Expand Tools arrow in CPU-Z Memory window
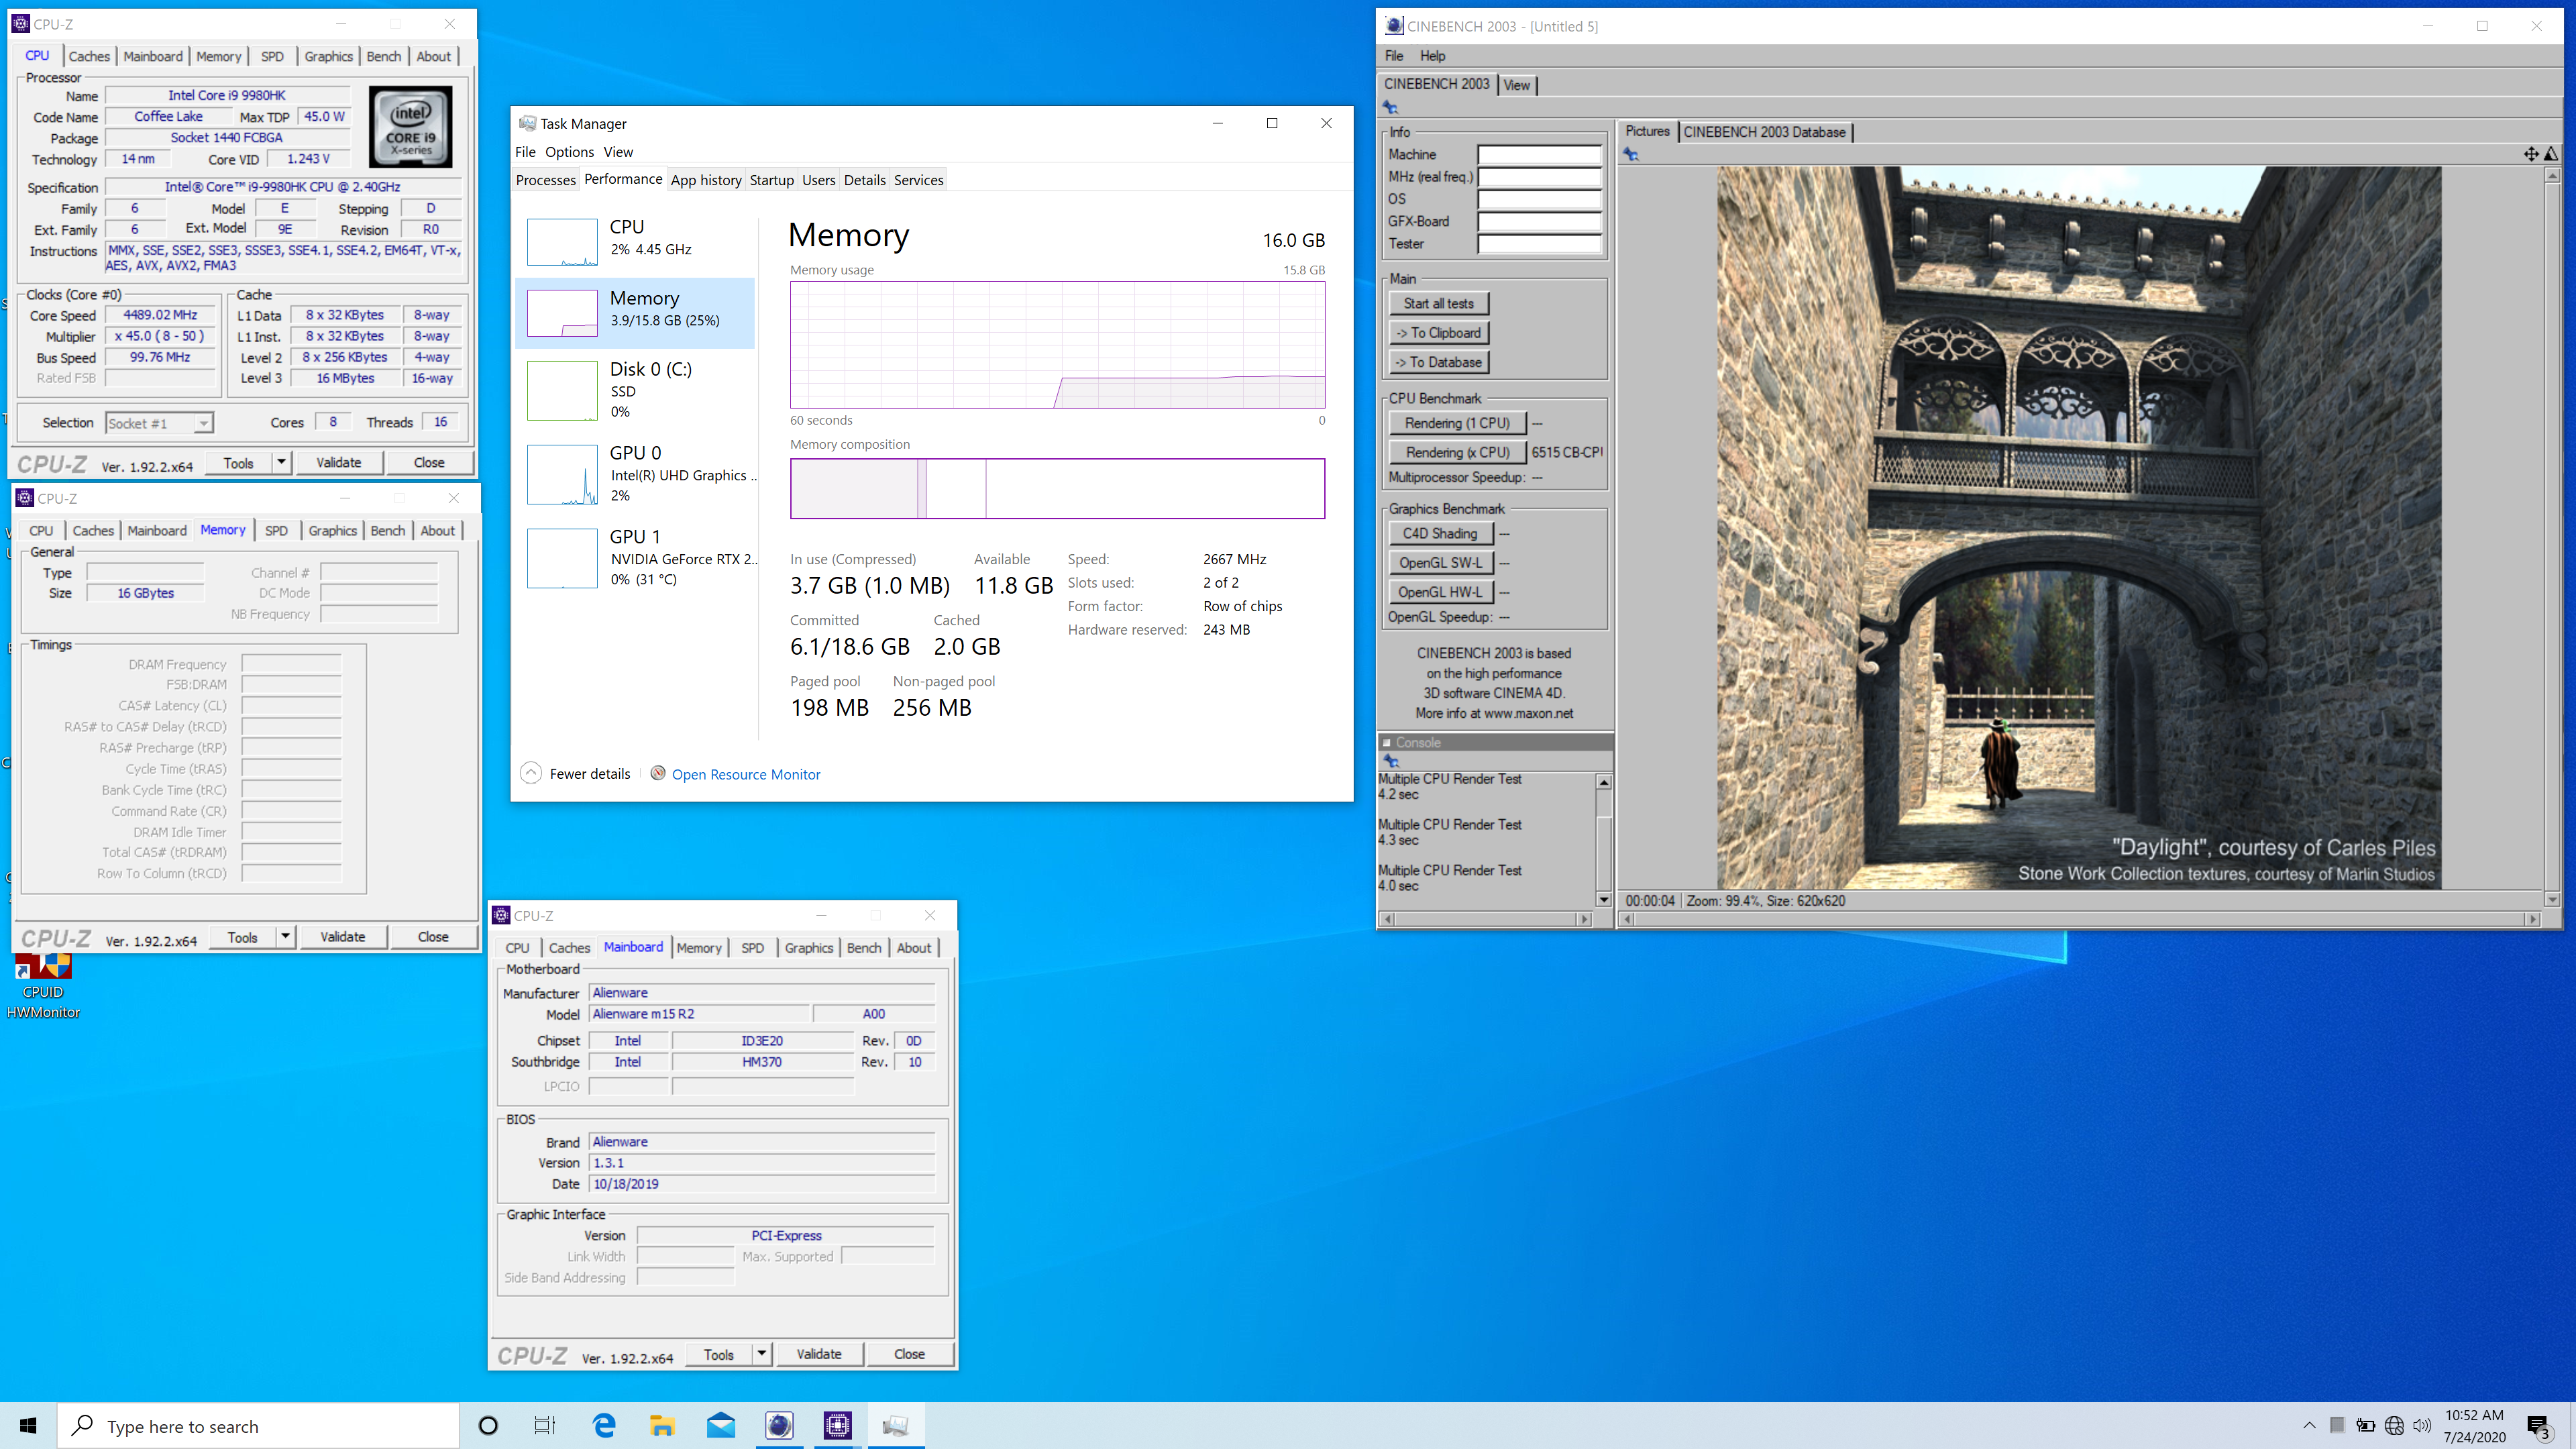The width and height of the screenshot is (2576, 1449). (286, 936)
